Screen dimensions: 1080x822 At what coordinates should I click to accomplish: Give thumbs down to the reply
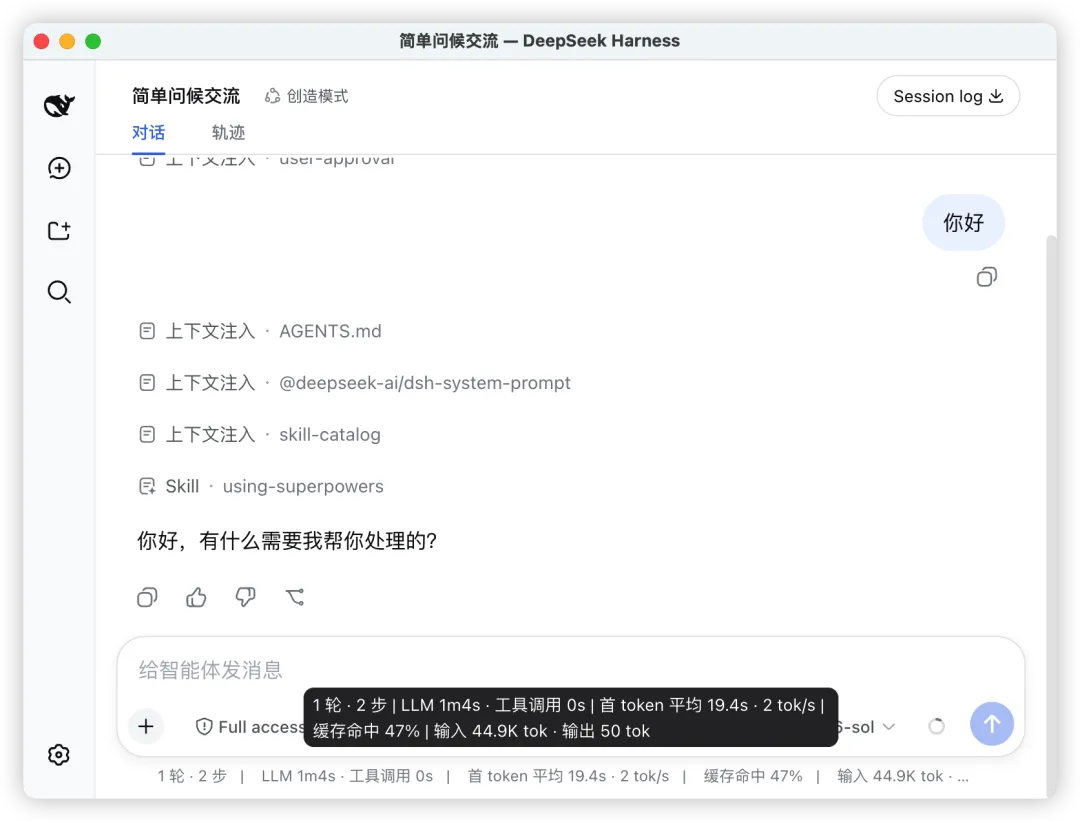[245, 597]
